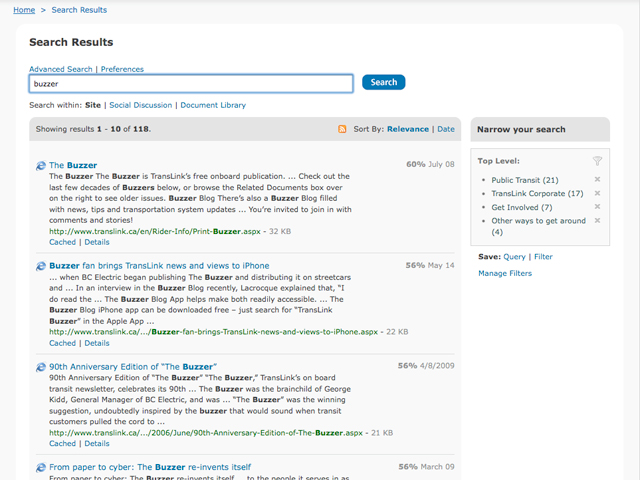640x480 pixels.
Task: View Cached copy of The Buzzer result
Action: pyautogui.click(x=62, y=242)
